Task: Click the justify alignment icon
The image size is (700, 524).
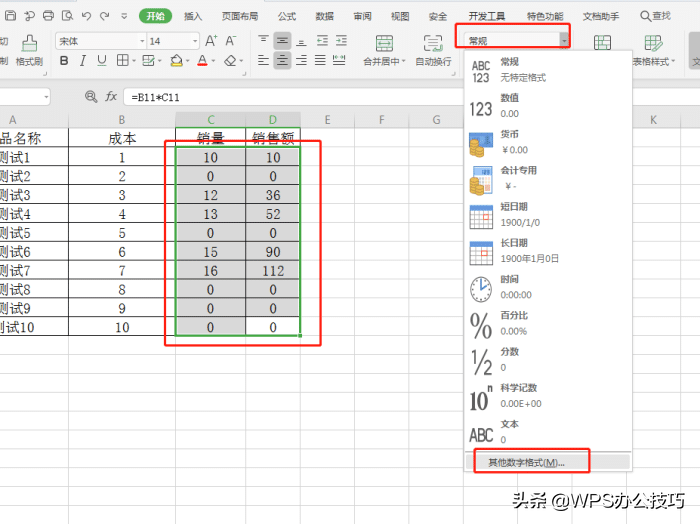Action: coord(320,60)
